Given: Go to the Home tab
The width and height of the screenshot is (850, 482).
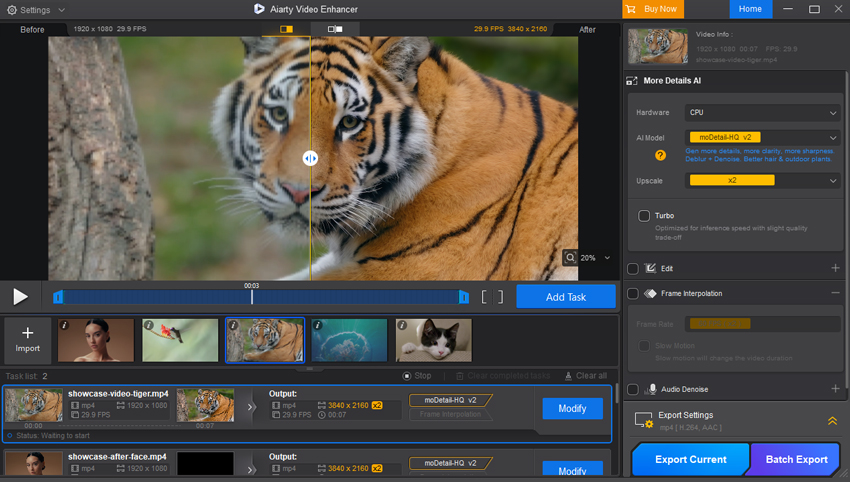Looking at the screenshot, I should pos(750,9).
